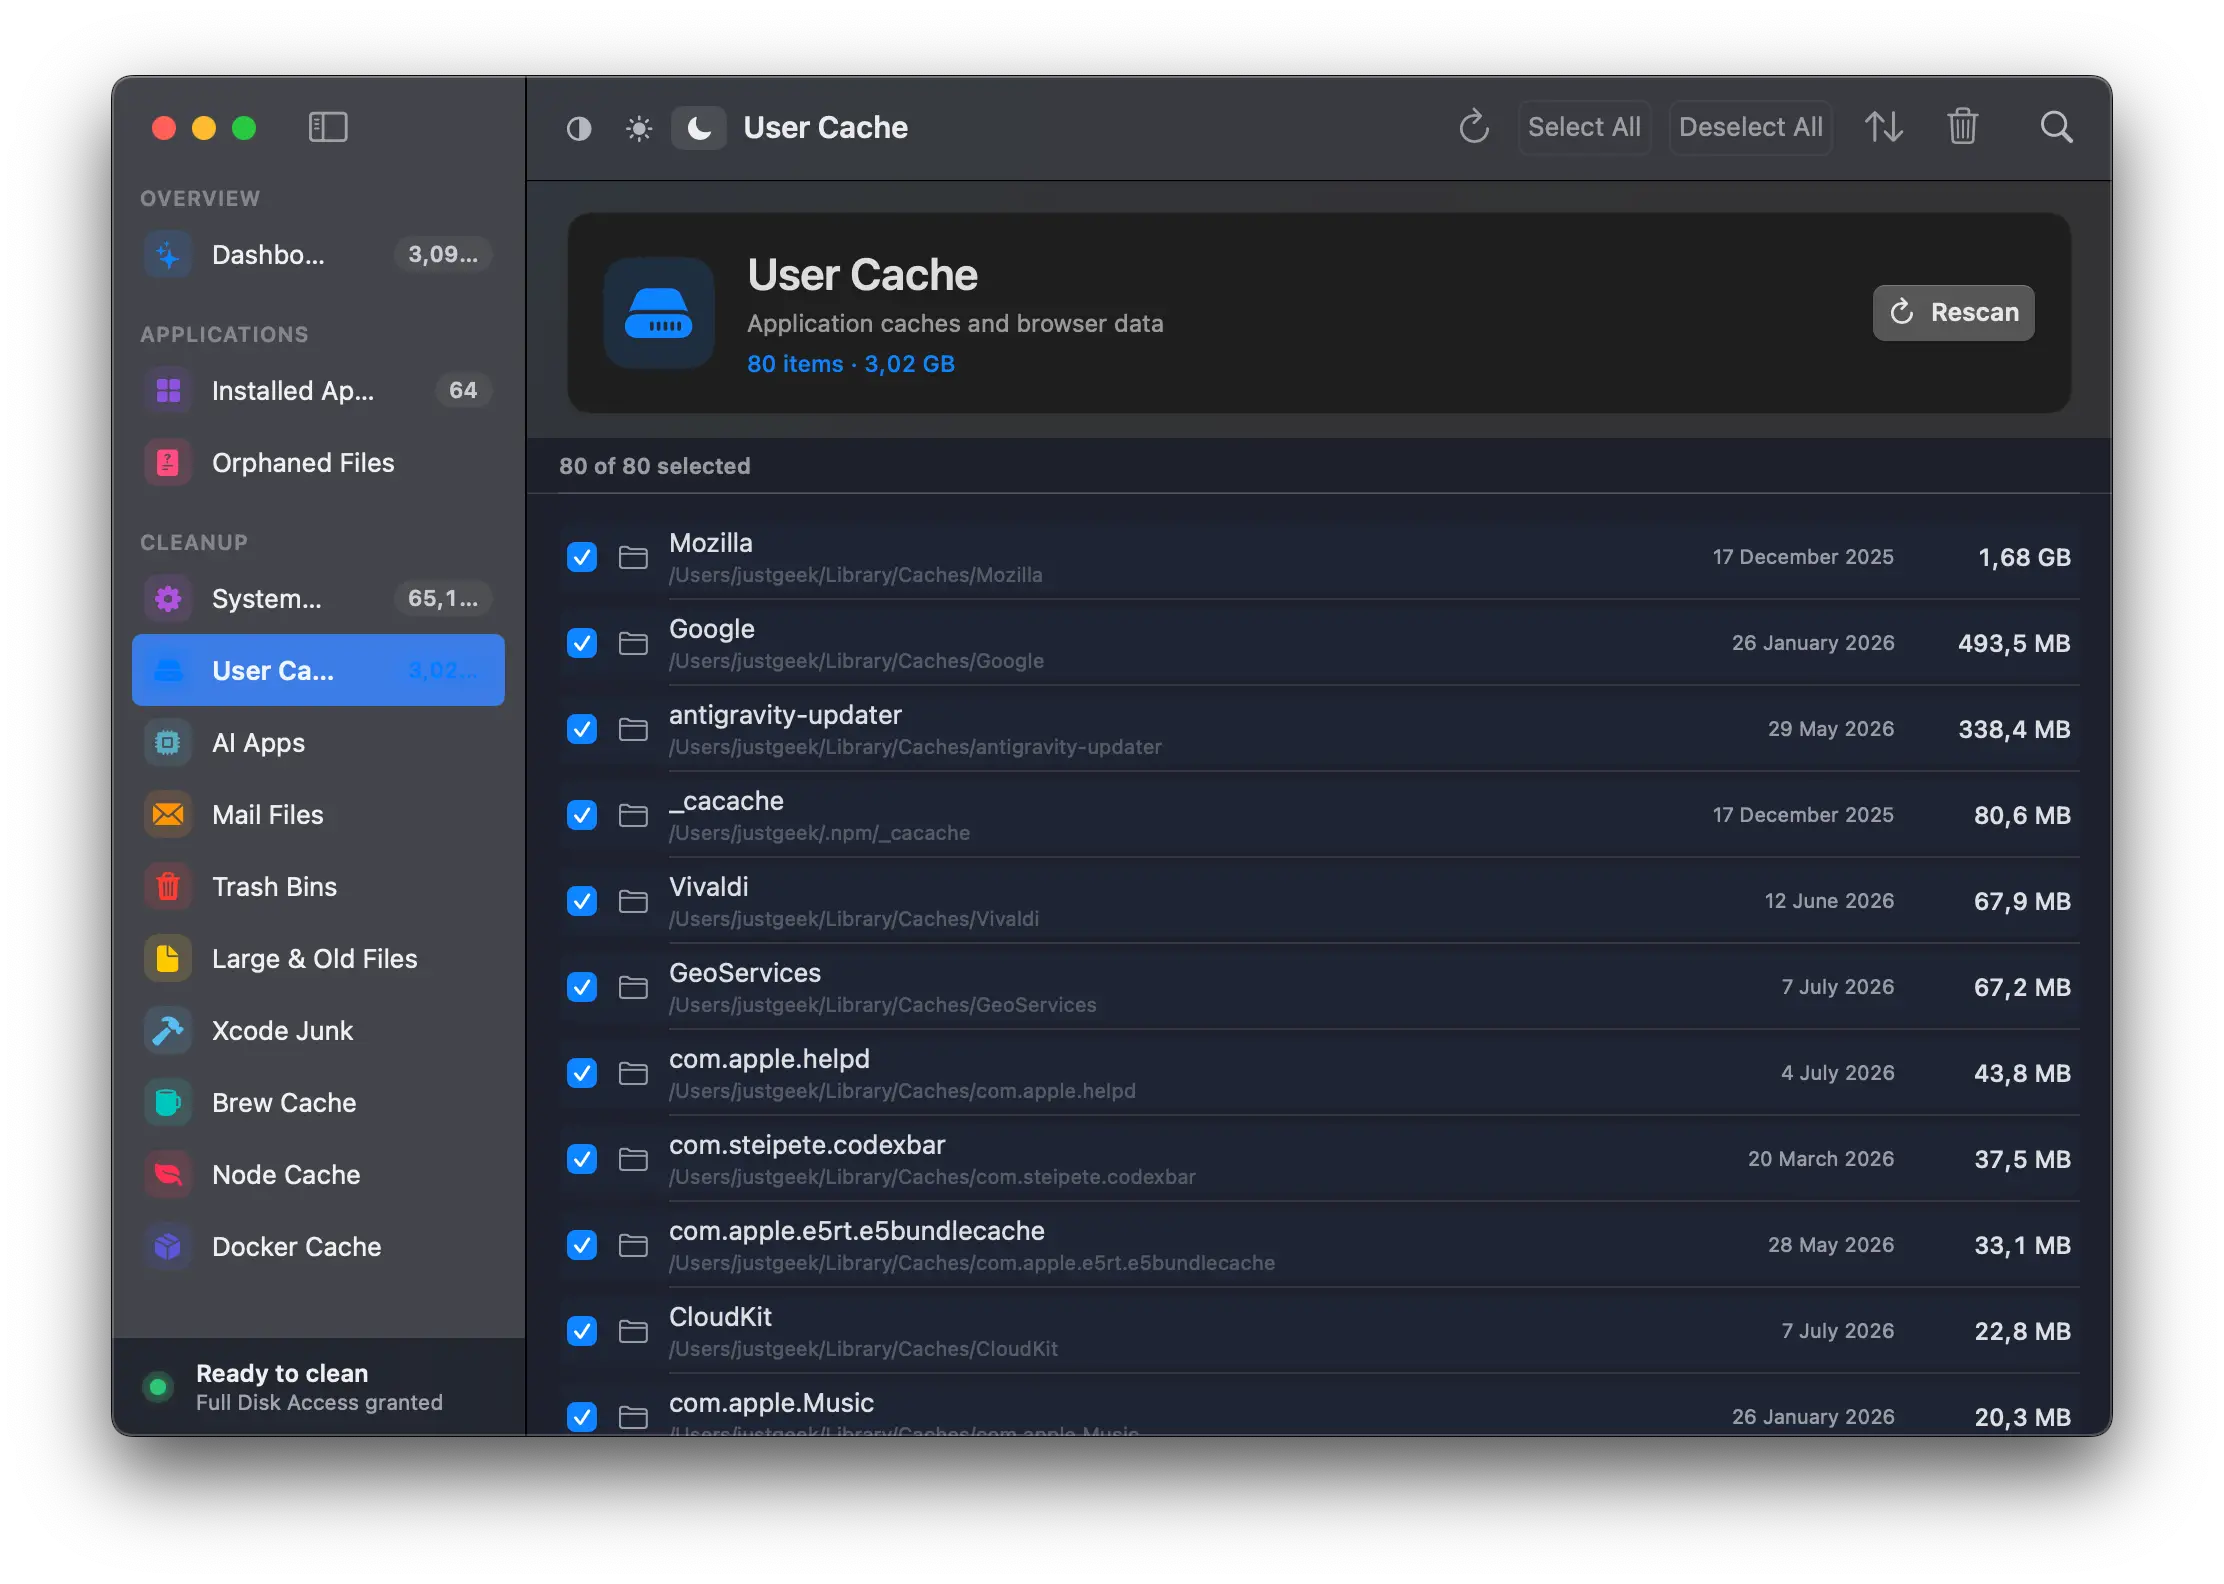The width and height of the screenshot is (2224, 1584).
Task: Uncheck the Vivaldi checkbox
Action: [582, 901]
